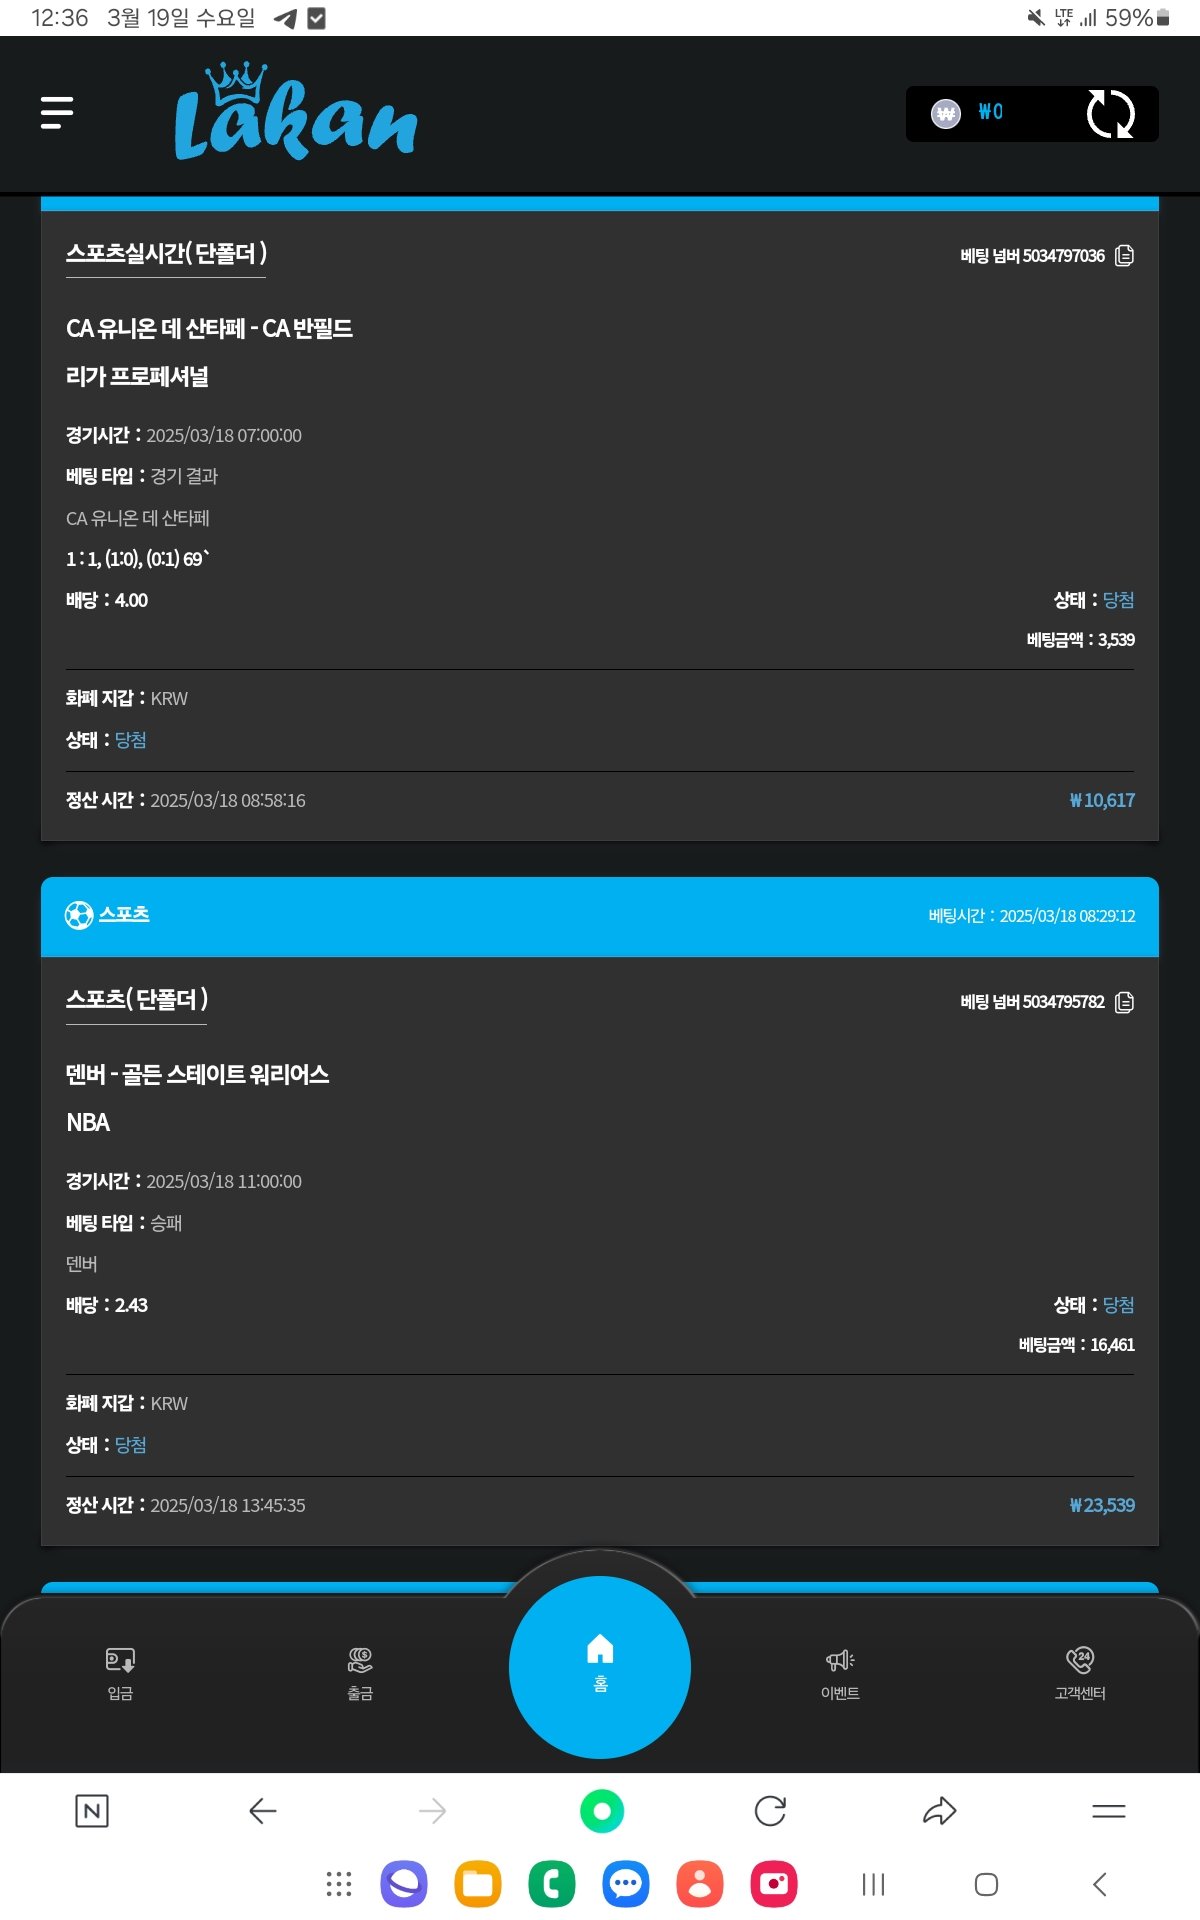
Task: Open the 입금 deposit icon
Action: (120, 1672)
